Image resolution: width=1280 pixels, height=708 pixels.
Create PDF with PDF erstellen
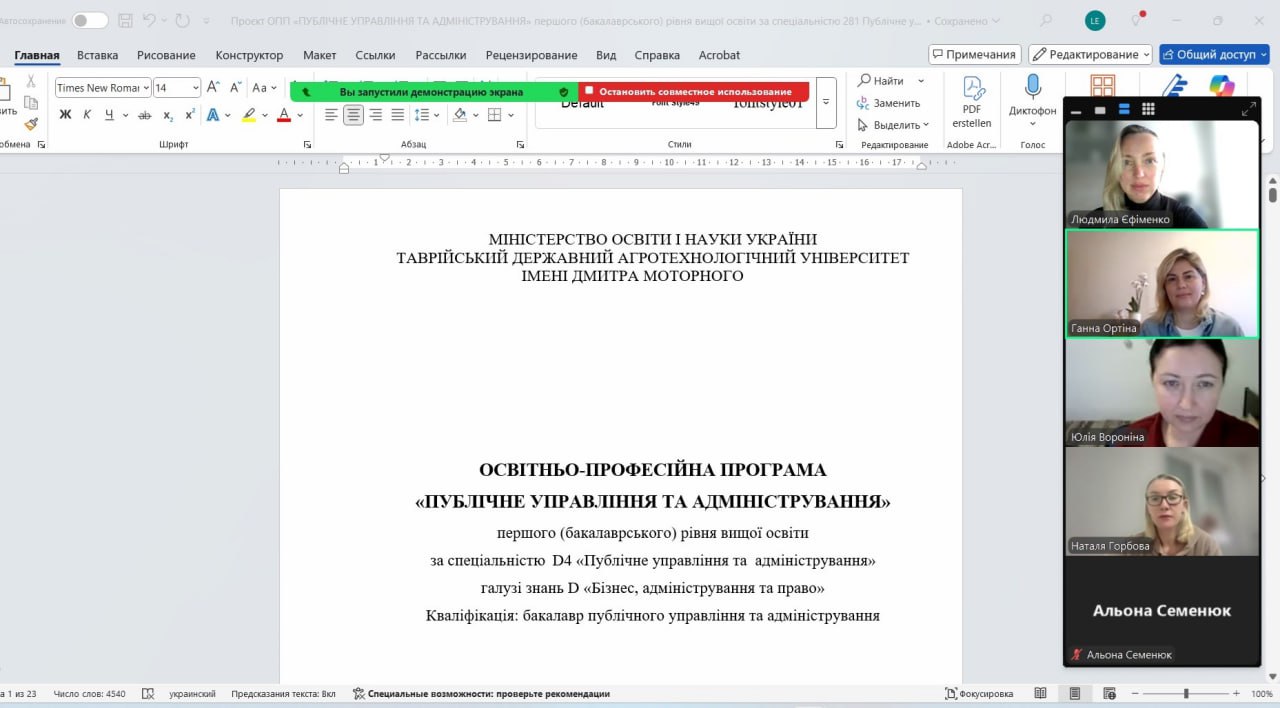[x=972, y=102]
